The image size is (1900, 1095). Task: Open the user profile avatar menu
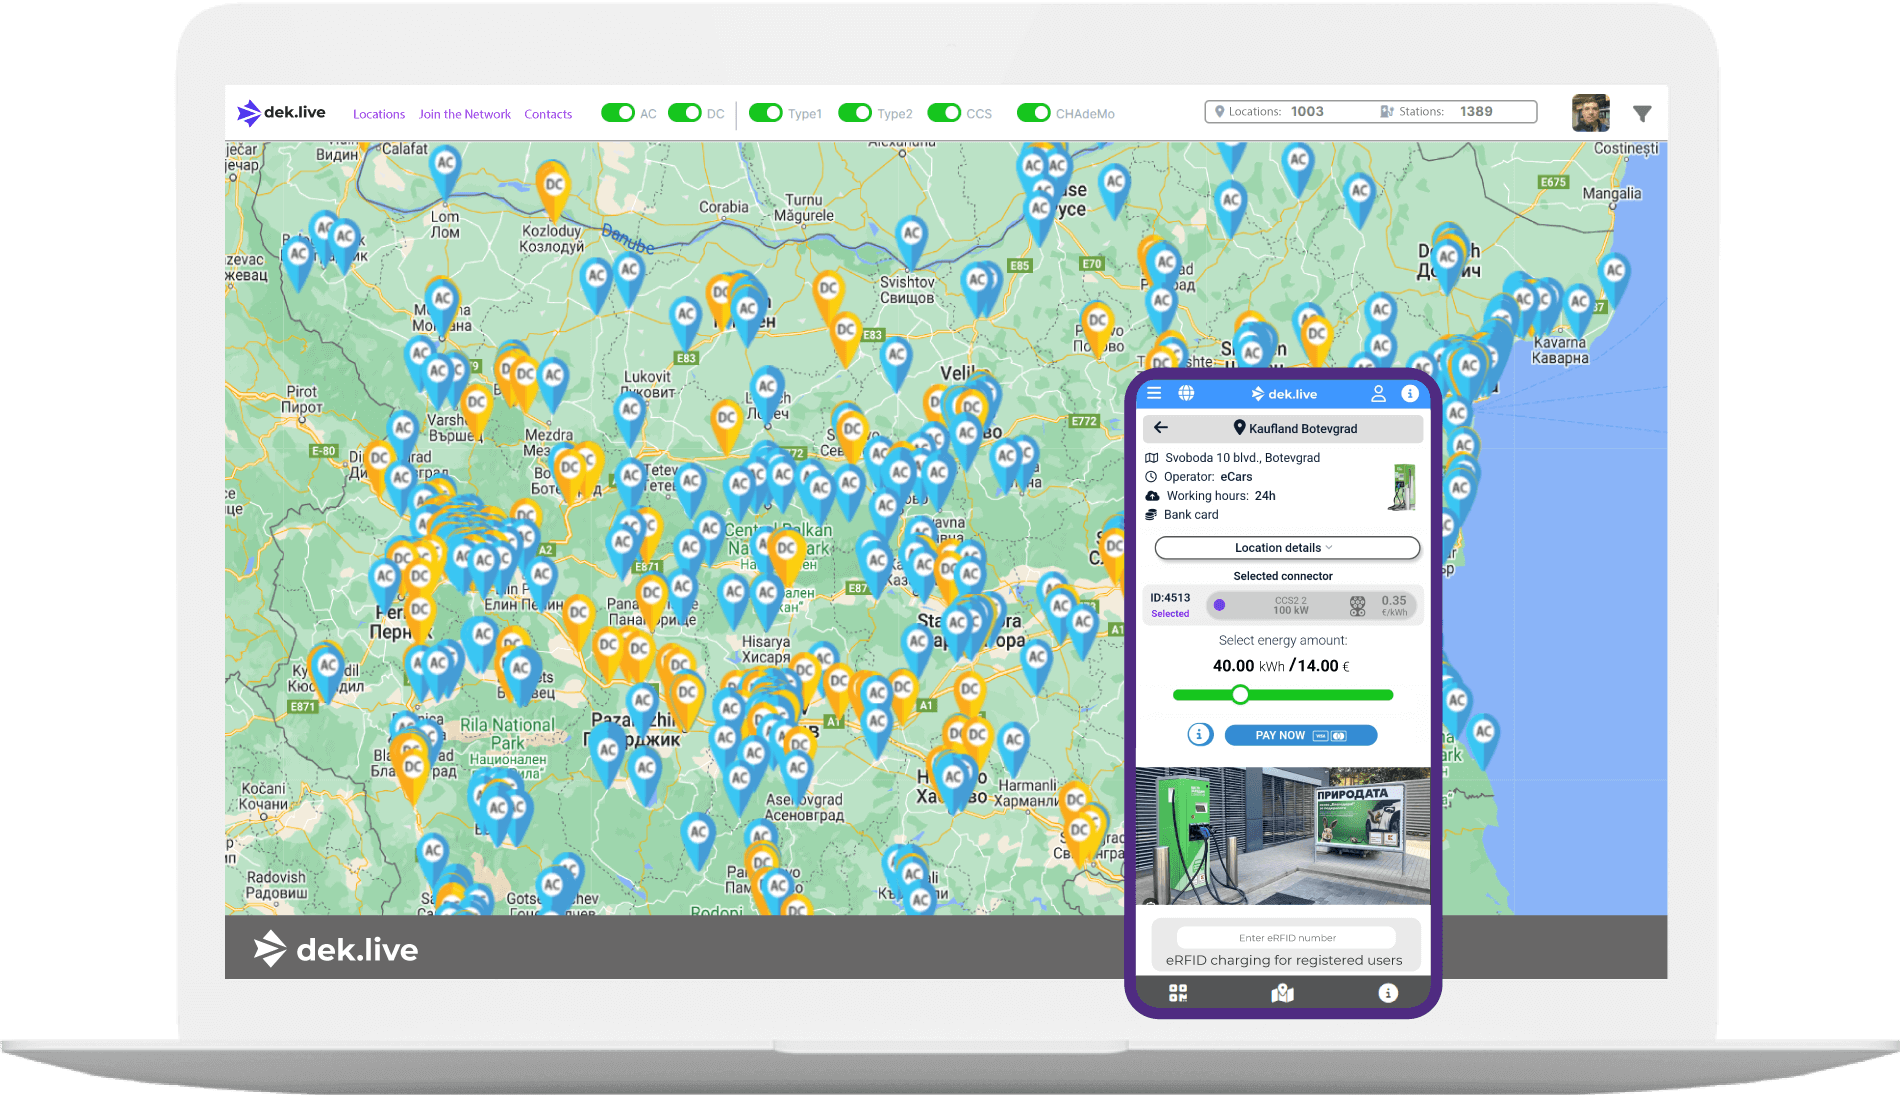[x=1590, y=113]
